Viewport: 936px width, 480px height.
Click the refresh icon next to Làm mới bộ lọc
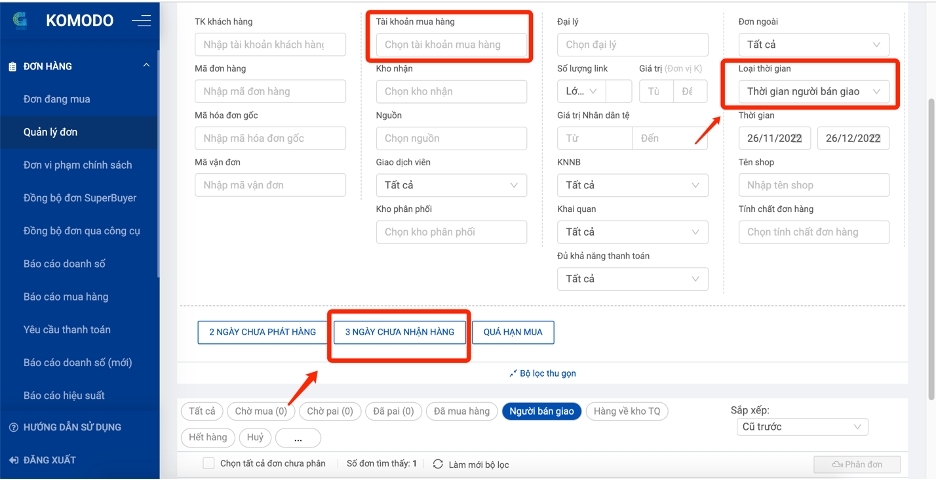pos(437,464)
